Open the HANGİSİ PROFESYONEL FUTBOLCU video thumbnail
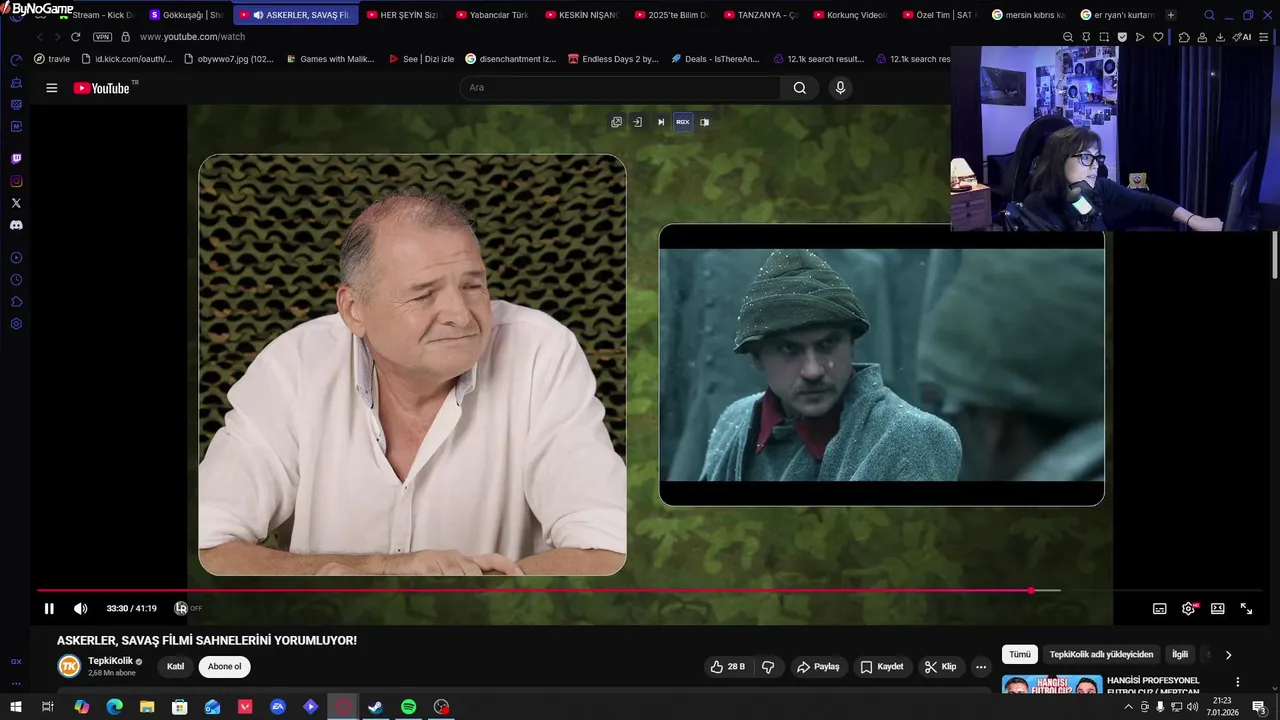Image resolution: width=1280 pixels, height=720 pixels. [1052, 686]
